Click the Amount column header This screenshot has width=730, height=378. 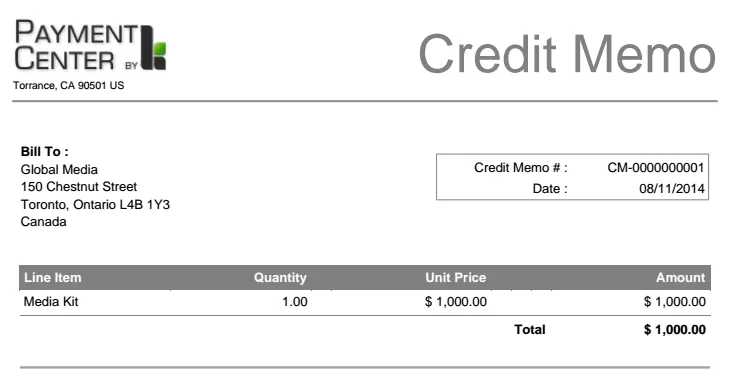(x=681, y=277)
